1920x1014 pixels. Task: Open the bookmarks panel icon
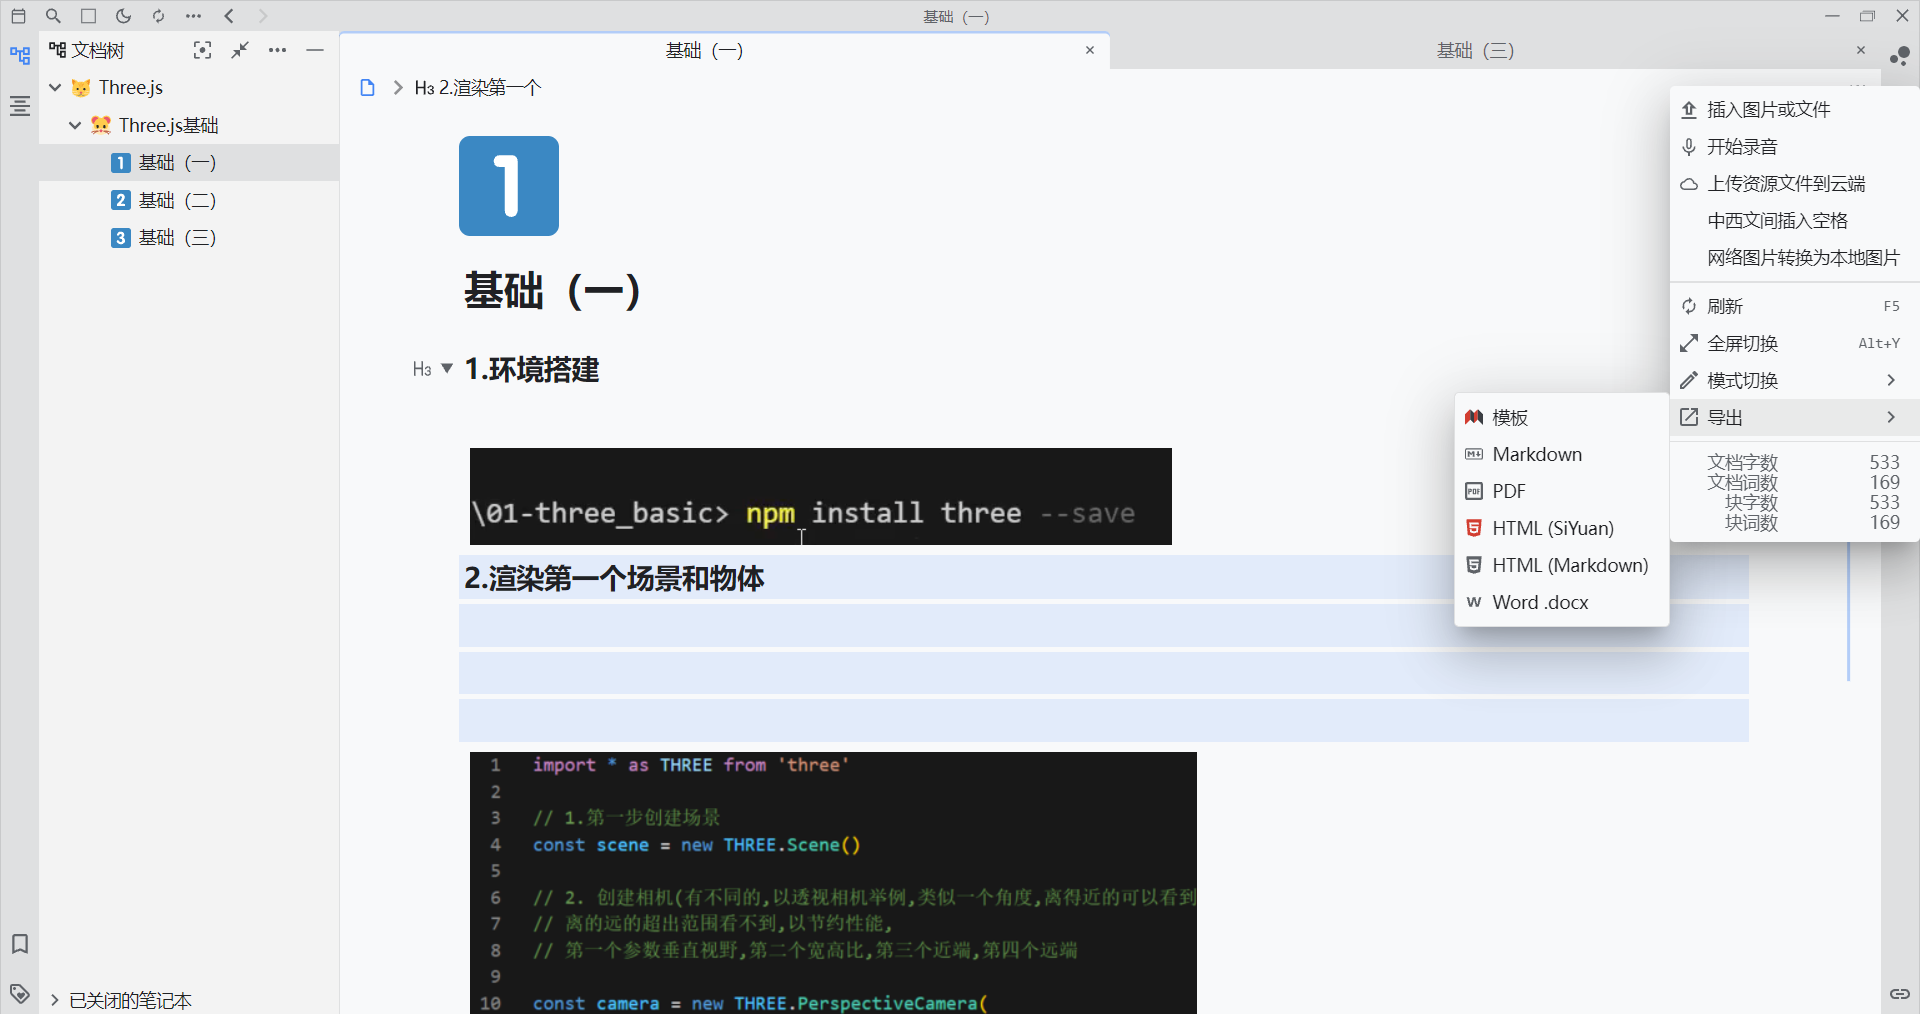19,944
